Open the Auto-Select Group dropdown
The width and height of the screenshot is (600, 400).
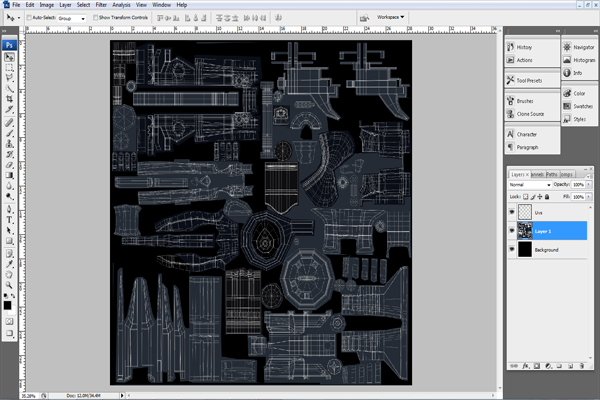click(x=72, y=18)
